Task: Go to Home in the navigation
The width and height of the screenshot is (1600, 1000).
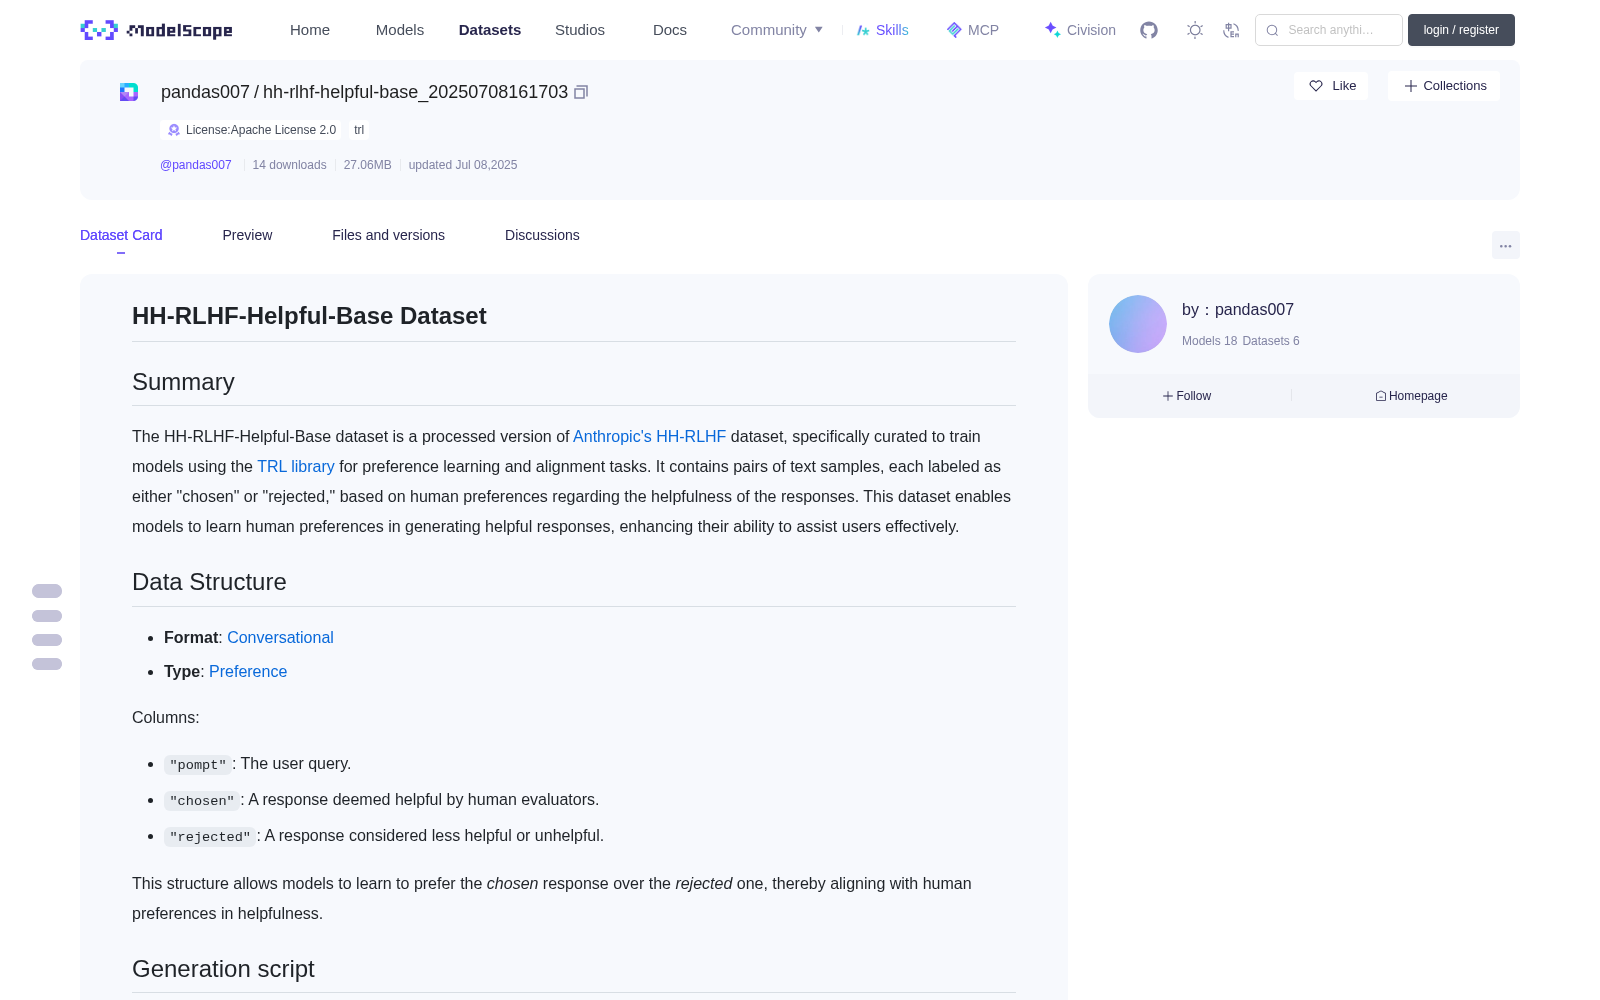Action: pos(310,30)
